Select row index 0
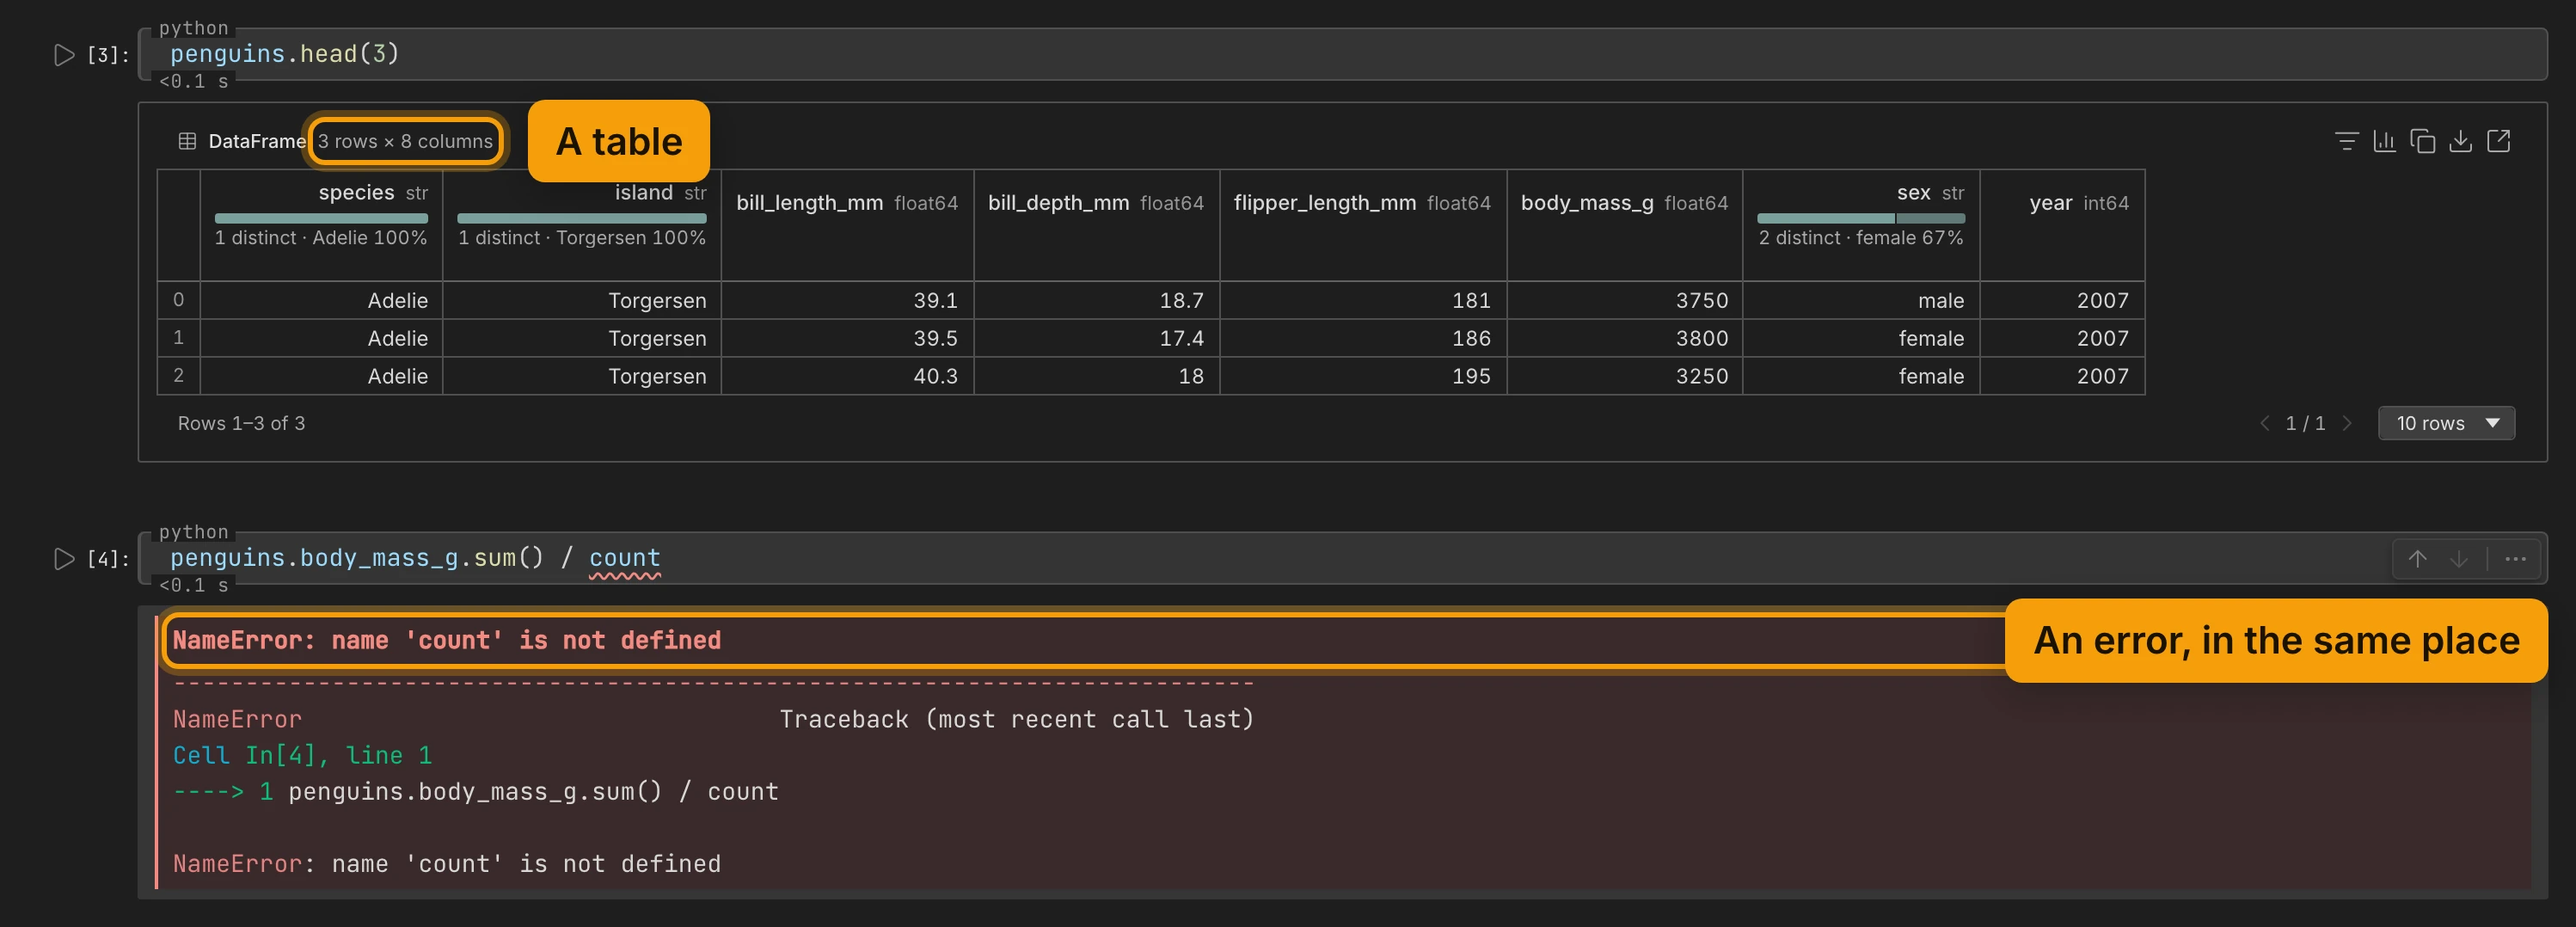This screenshot has height=927, width=2576. (178, 300)
